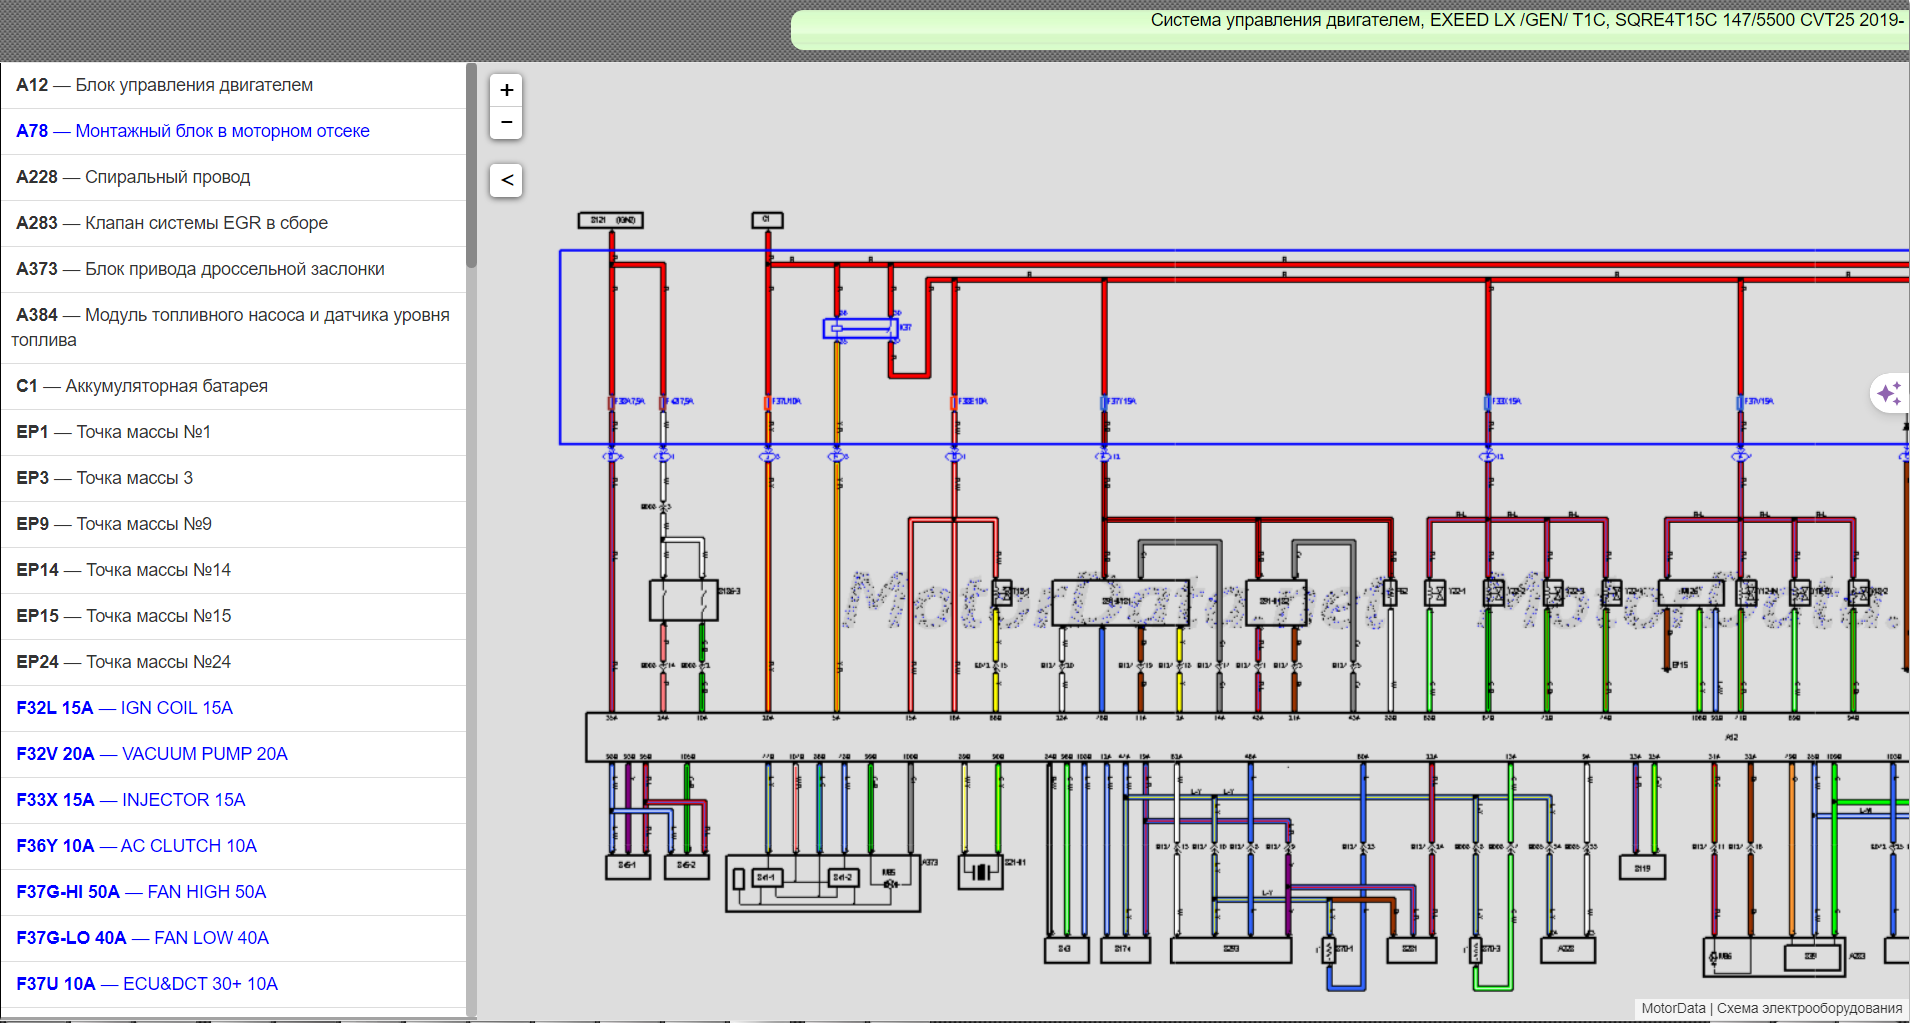Select A373 throttle actuator block item

[200, 269]
